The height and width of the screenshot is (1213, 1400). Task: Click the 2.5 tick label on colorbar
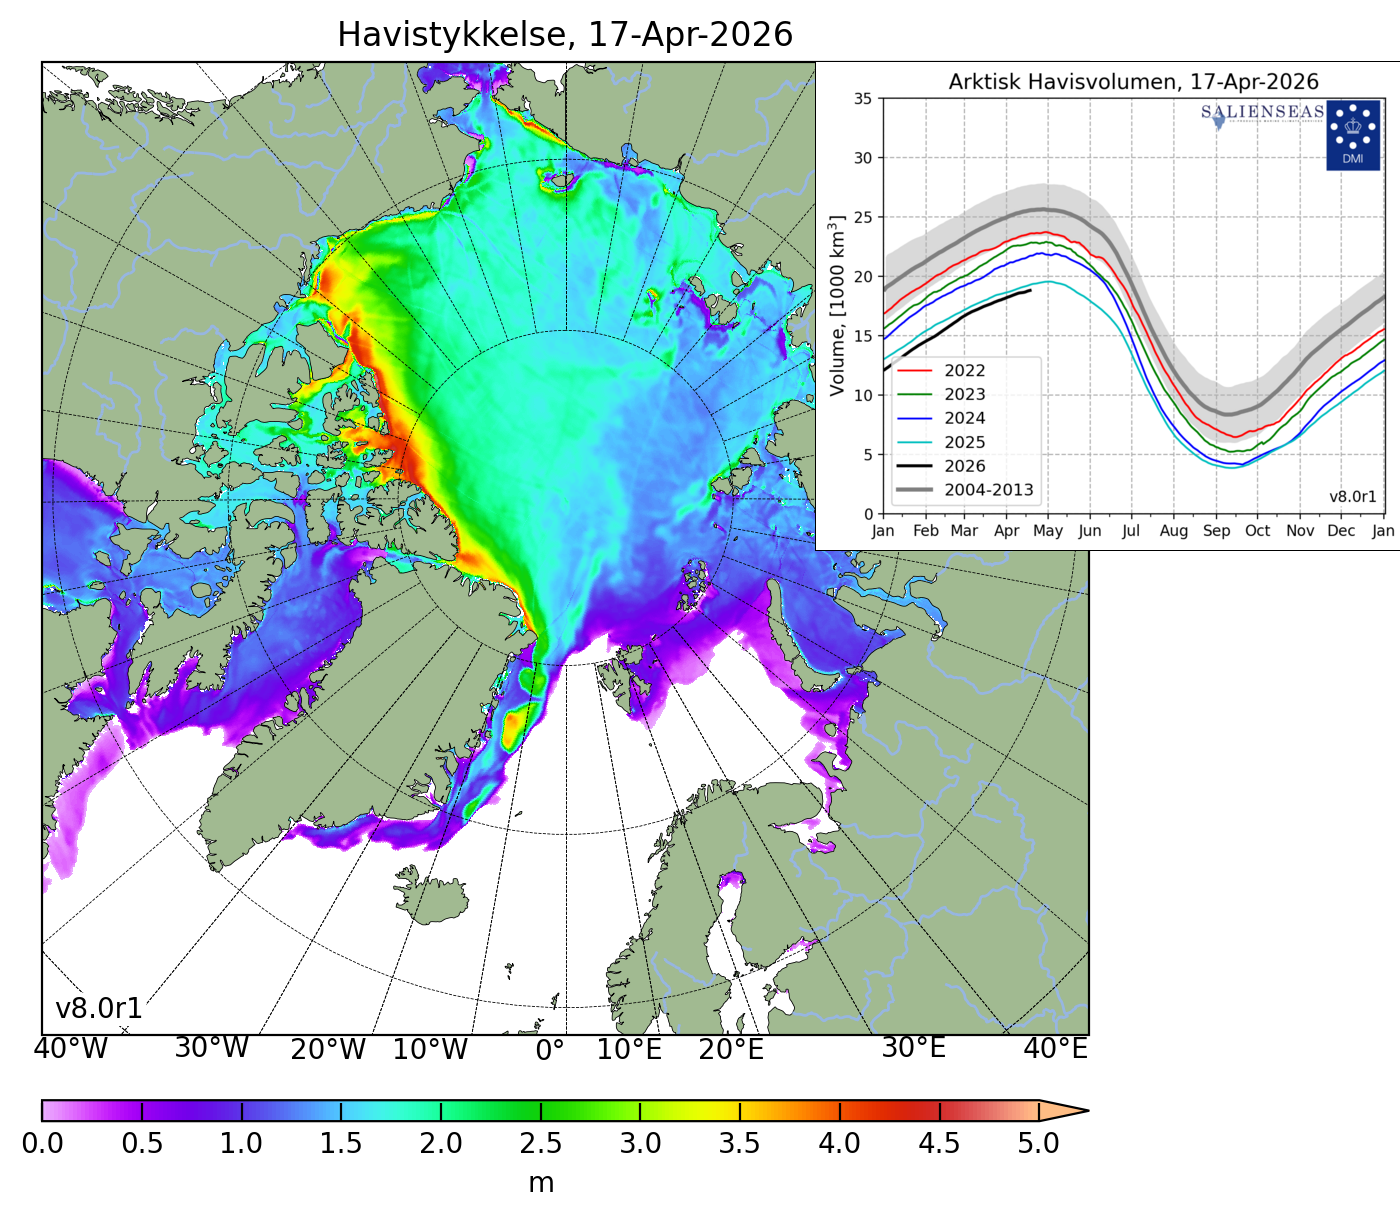540,1143
